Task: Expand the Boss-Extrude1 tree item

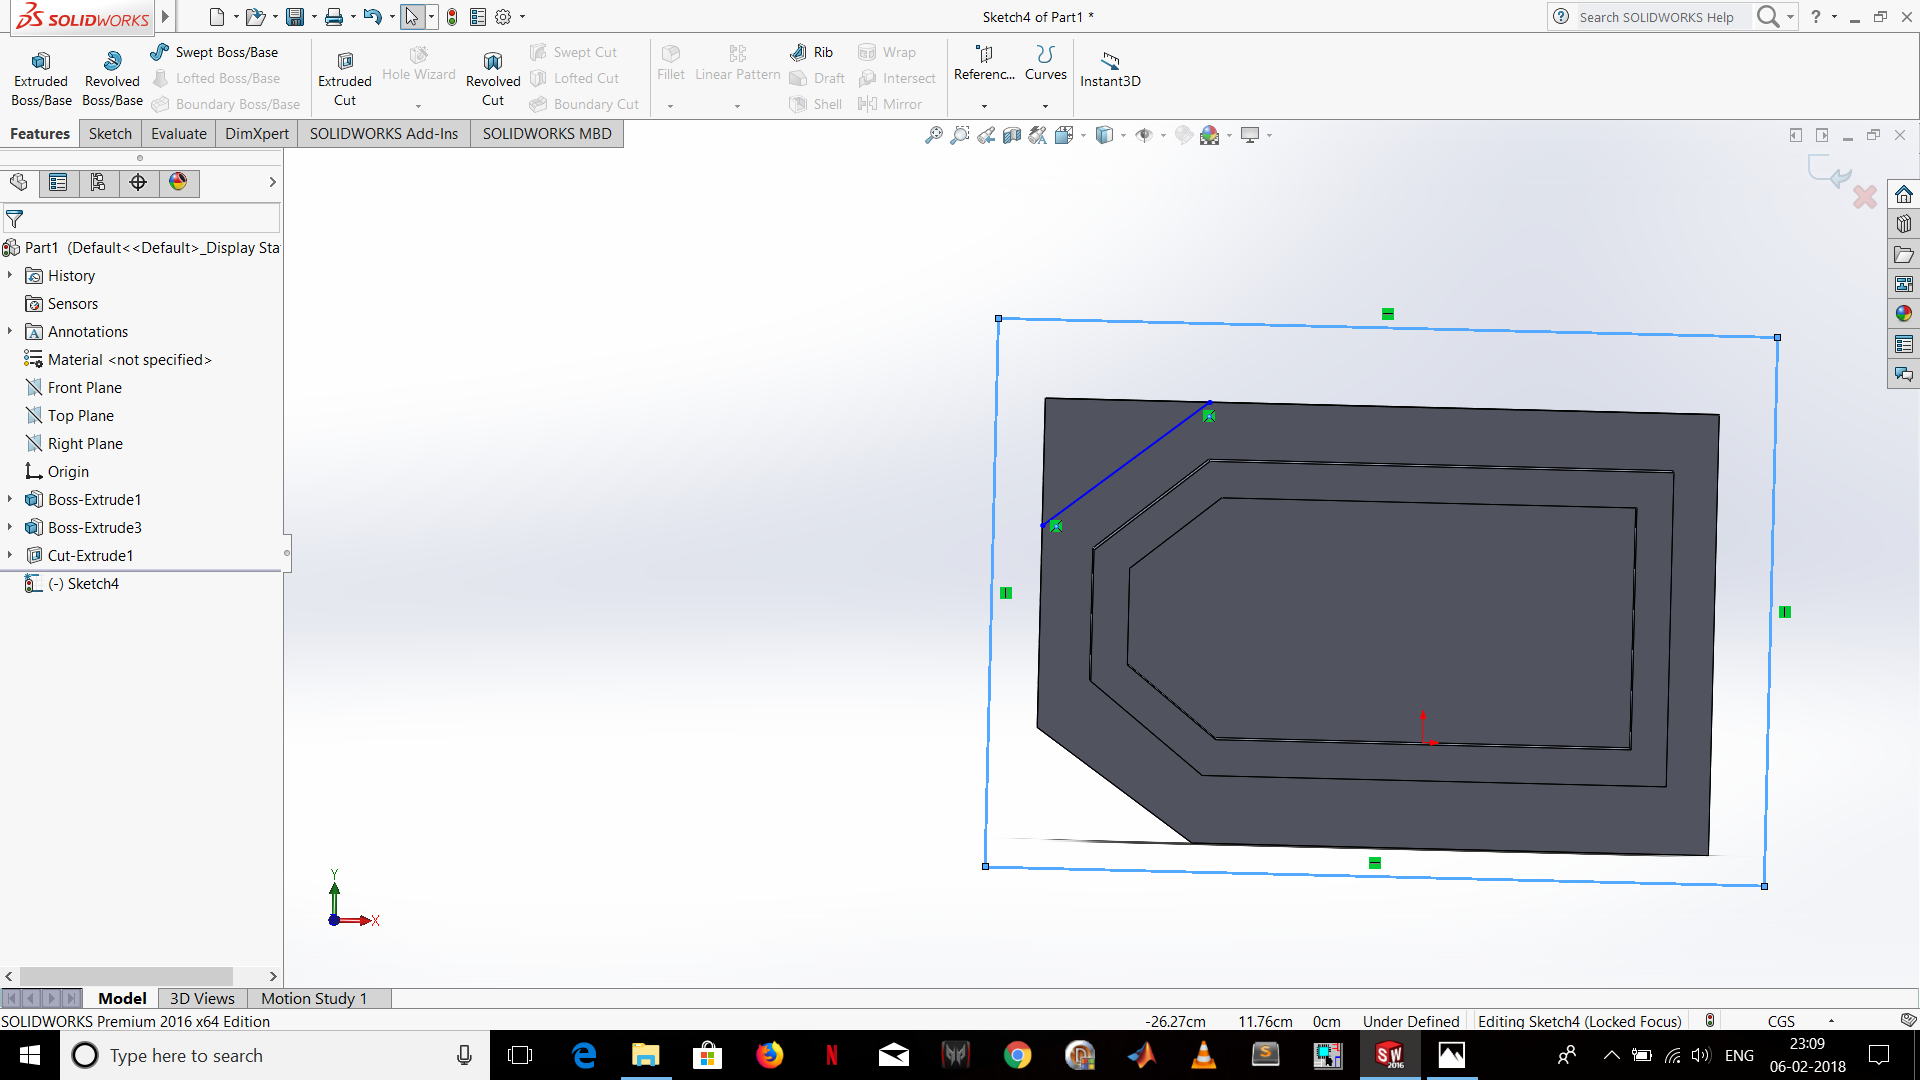Action: pyautogui.click(x=11, y=498)
